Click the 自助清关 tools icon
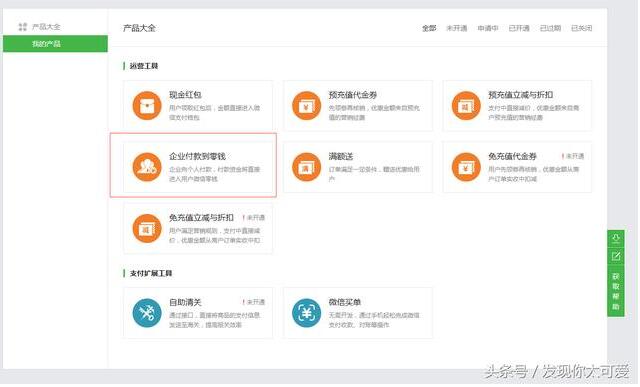The image size is (640, 387). 147,313
